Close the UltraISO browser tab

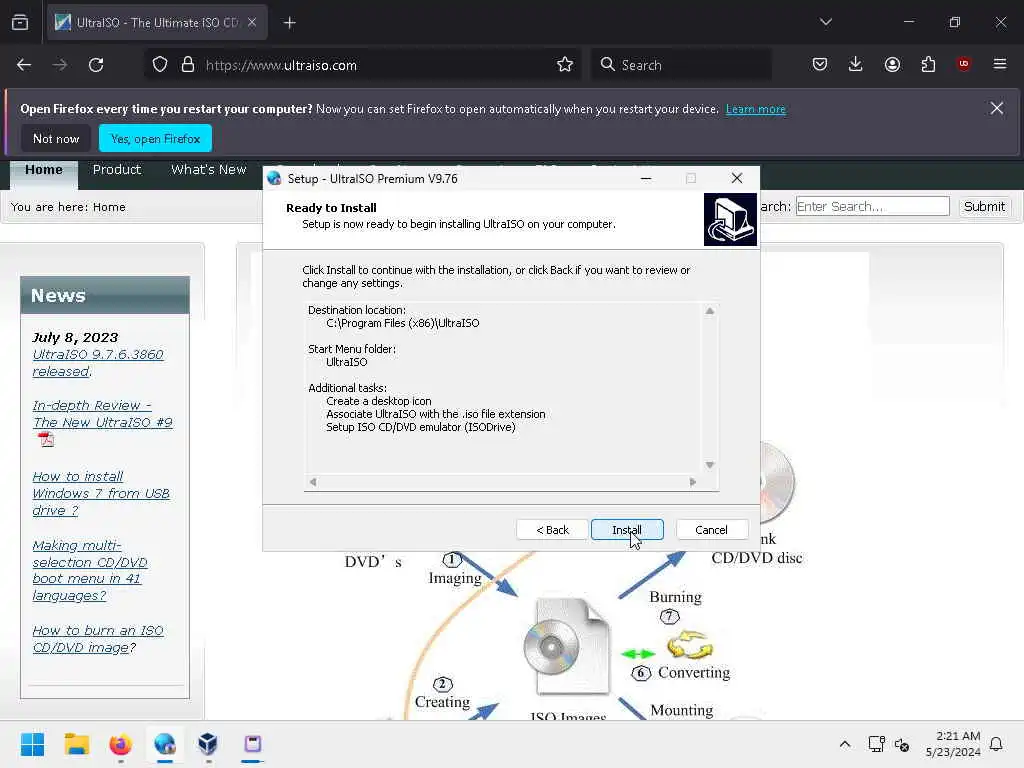point(252,22)
